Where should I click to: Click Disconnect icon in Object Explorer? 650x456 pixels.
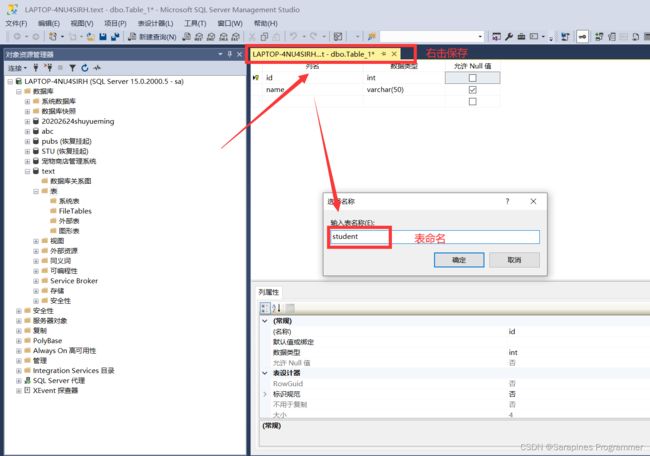48,68
